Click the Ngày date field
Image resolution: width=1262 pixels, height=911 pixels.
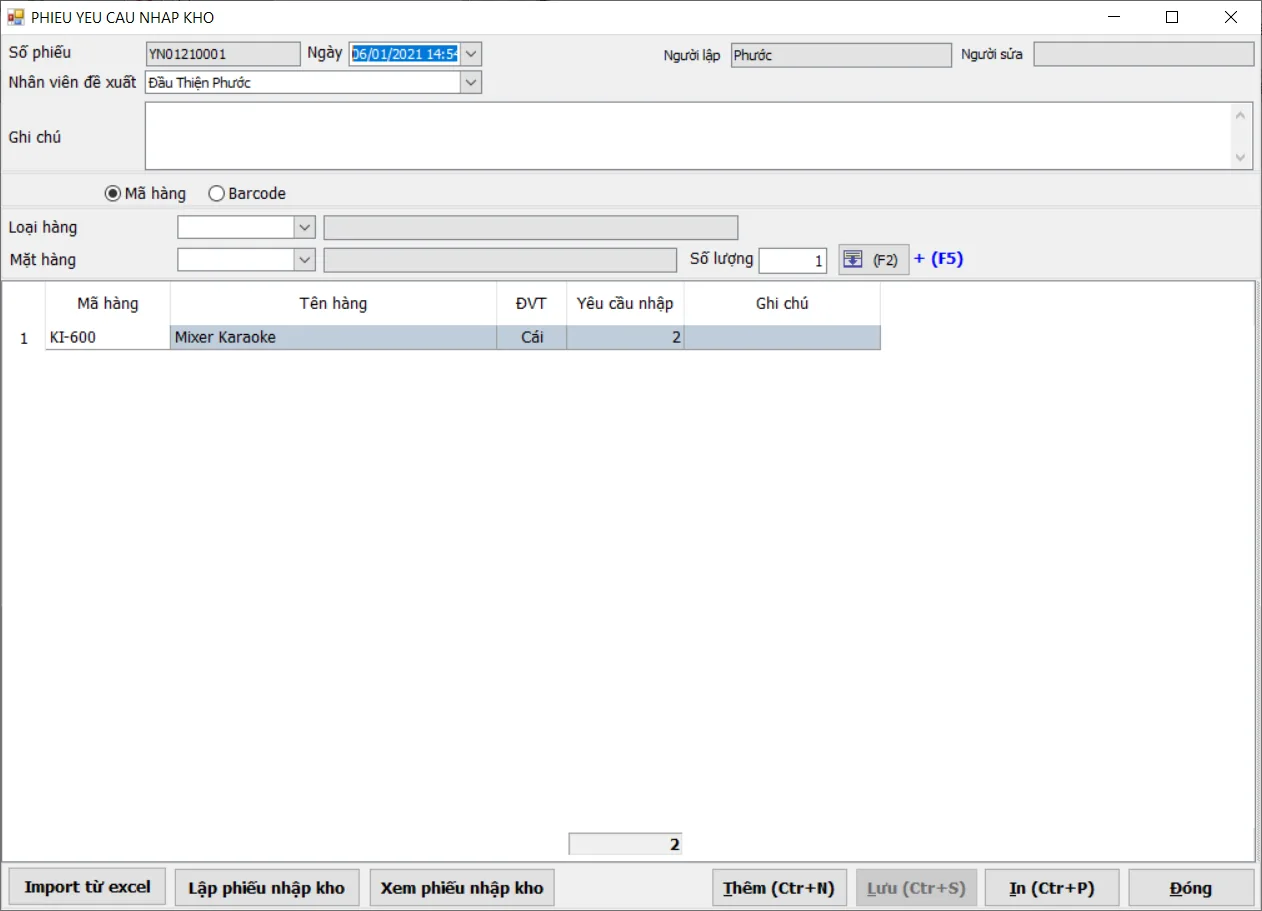(404, 54)
